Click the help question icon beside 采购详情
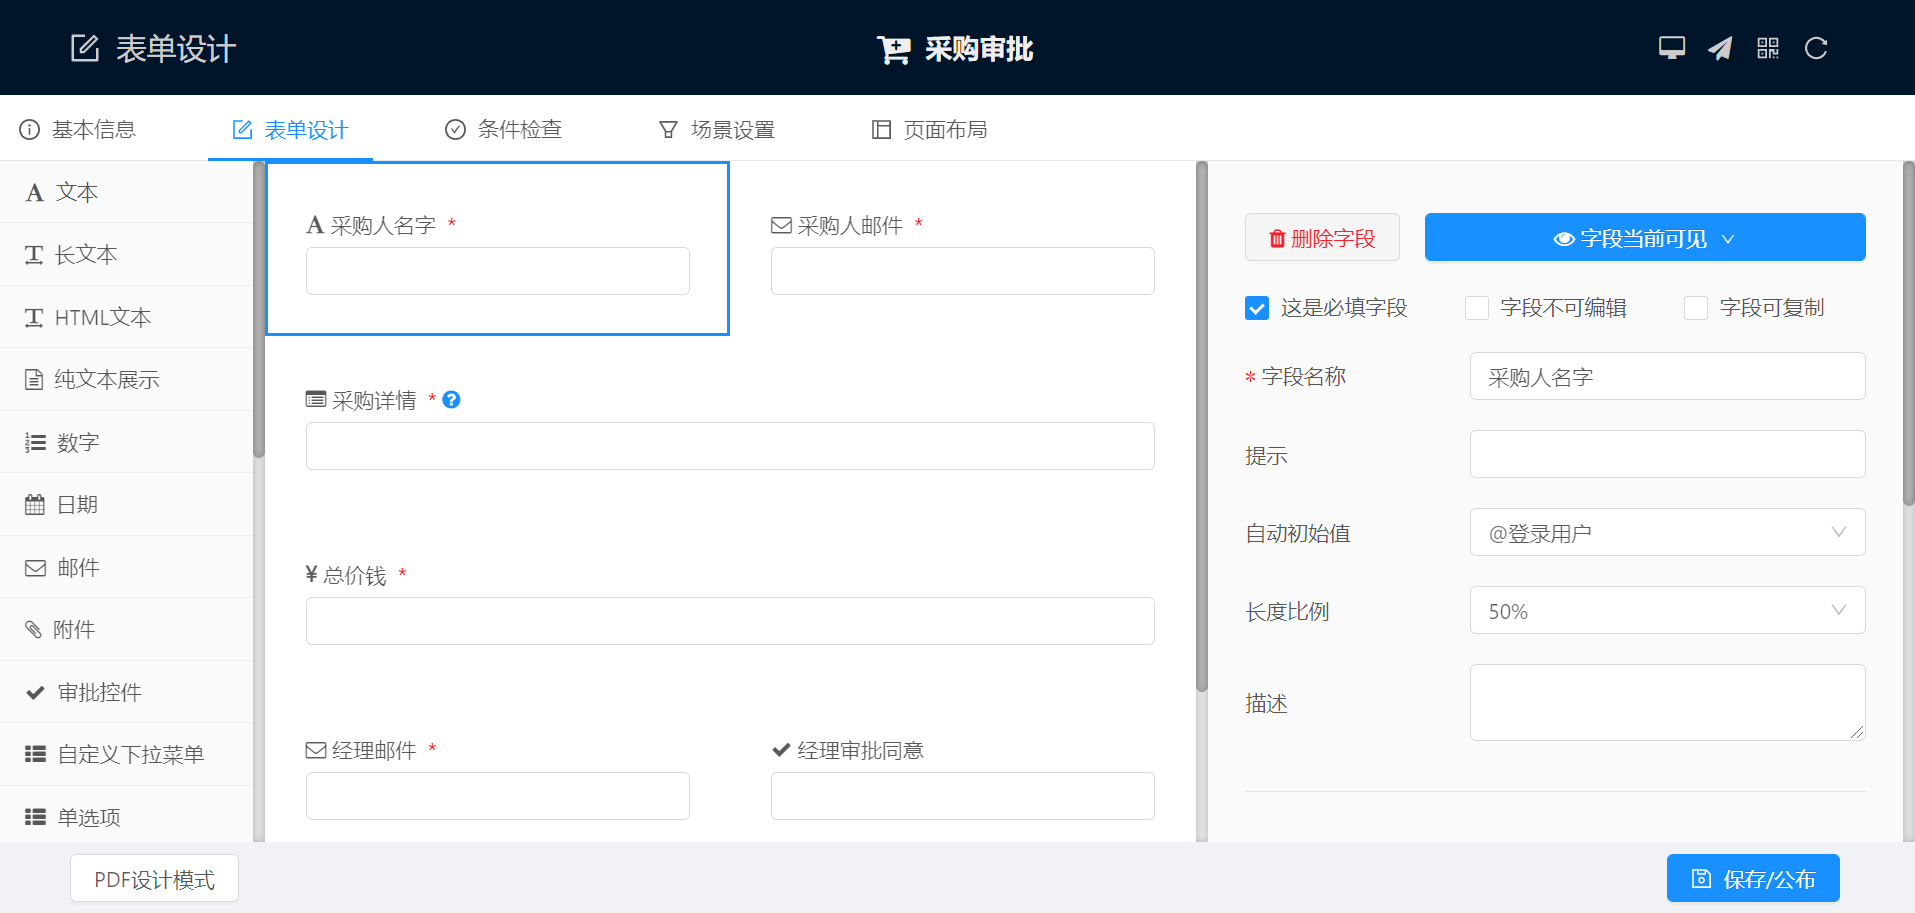The height and width of the screenshot is (913, 1915). point(451,400)
